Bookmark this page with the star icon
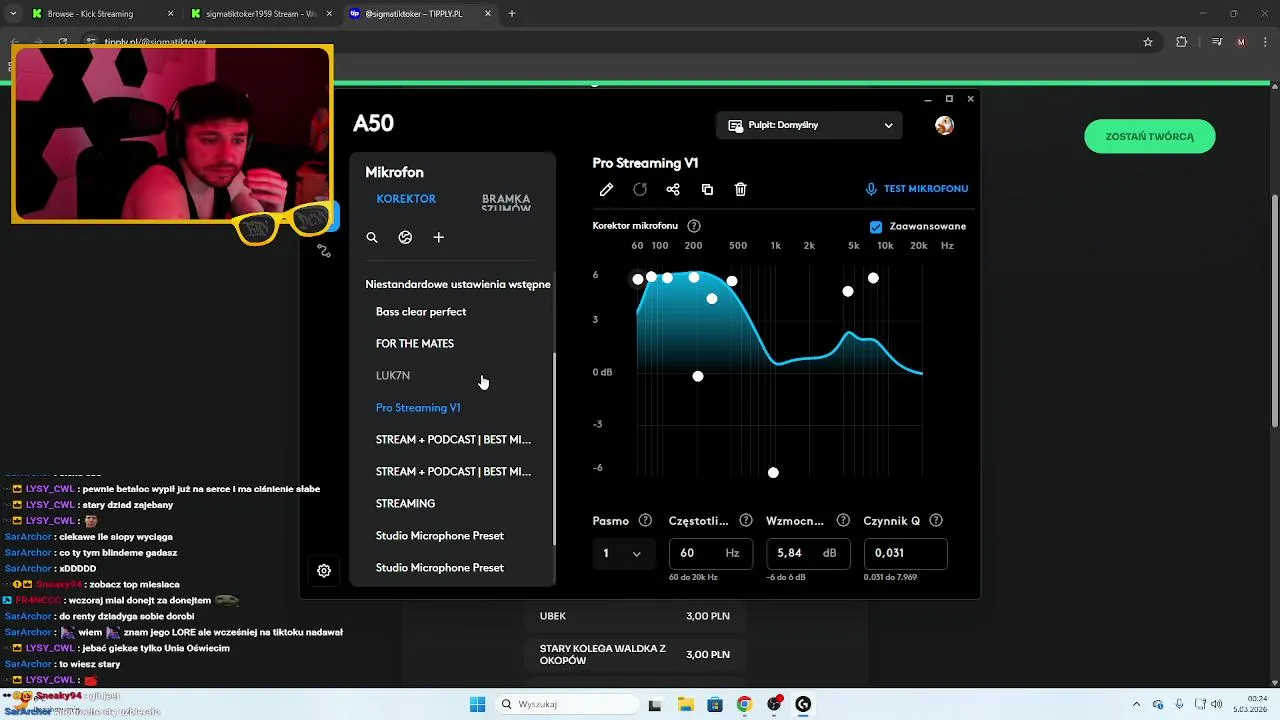The width and height of the screenshot is (1280, 720). tap(1148, 42)
